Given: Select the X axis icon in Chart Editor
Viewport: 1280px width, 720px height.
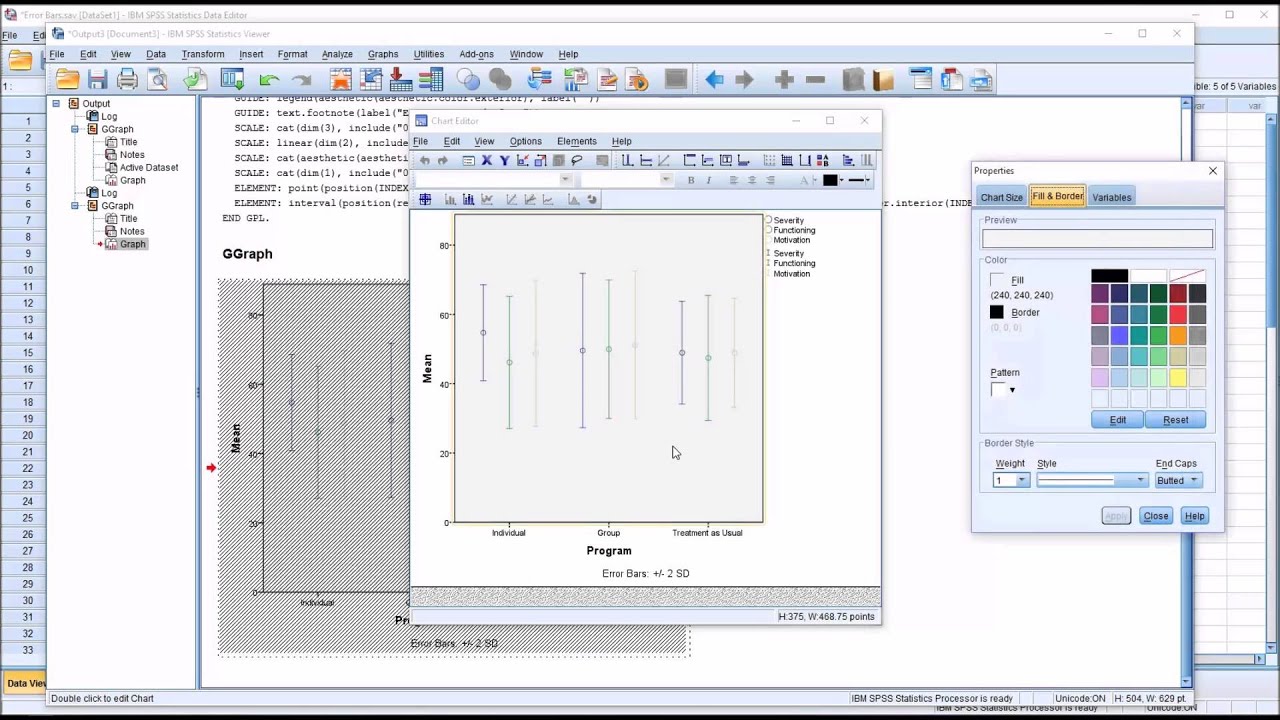Looking at the screenshot, I should [x=486, y=160].
